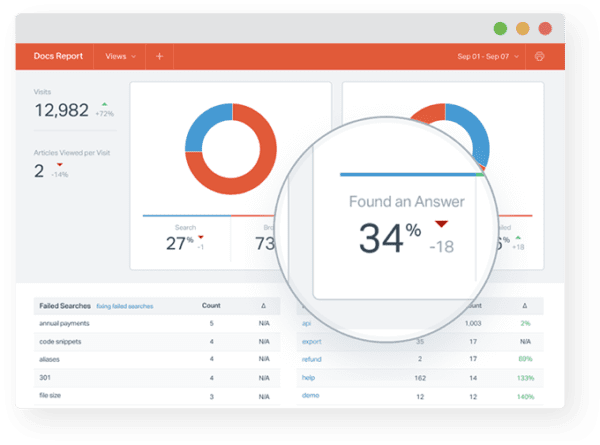Image resolution: width=600 pixels, height=445 pixels.
Task: Click the red window control button
Action: click(545, 28)
